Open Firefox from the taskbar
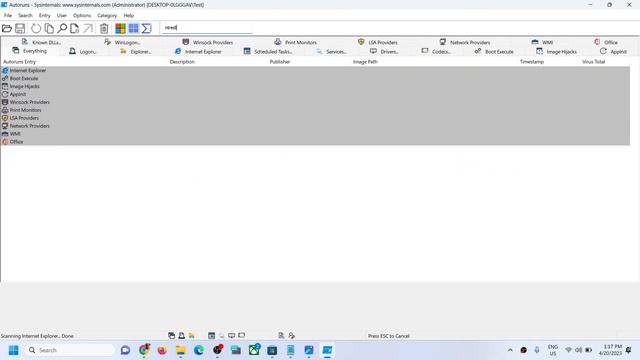 162,350
